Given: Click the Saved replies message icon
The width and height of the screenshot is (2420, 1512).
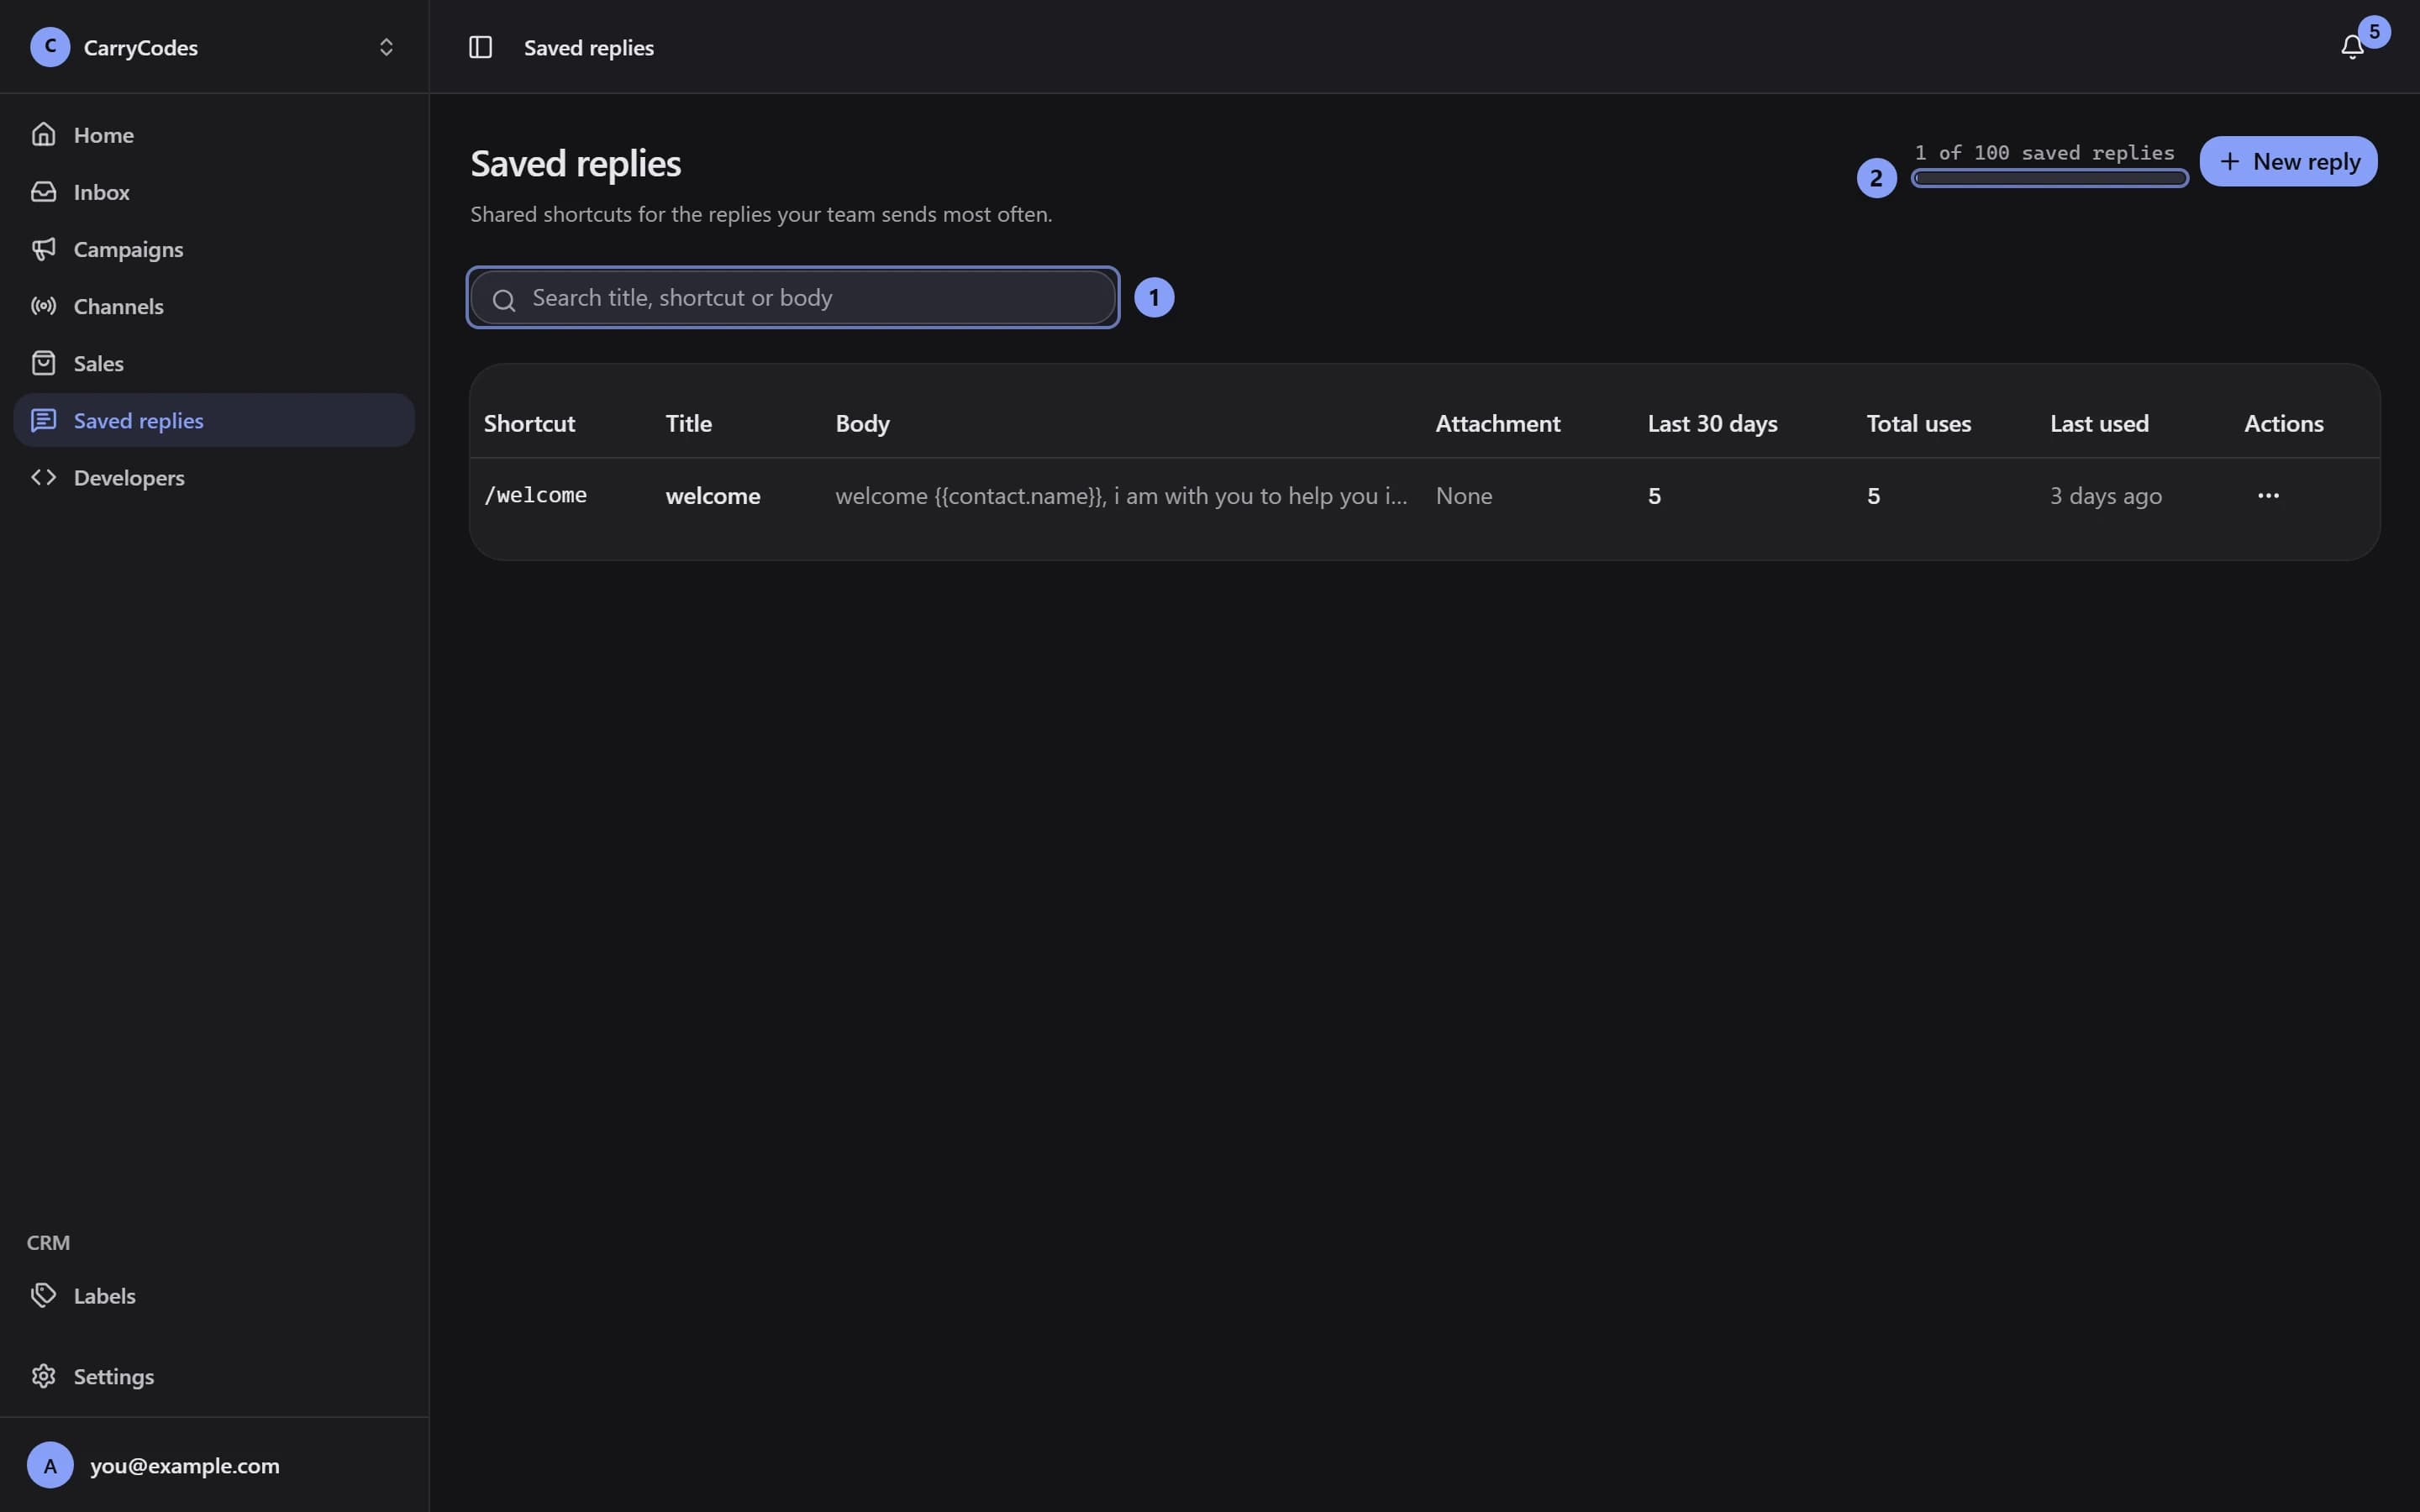Looking at the screenshot, I should [43, 420].
